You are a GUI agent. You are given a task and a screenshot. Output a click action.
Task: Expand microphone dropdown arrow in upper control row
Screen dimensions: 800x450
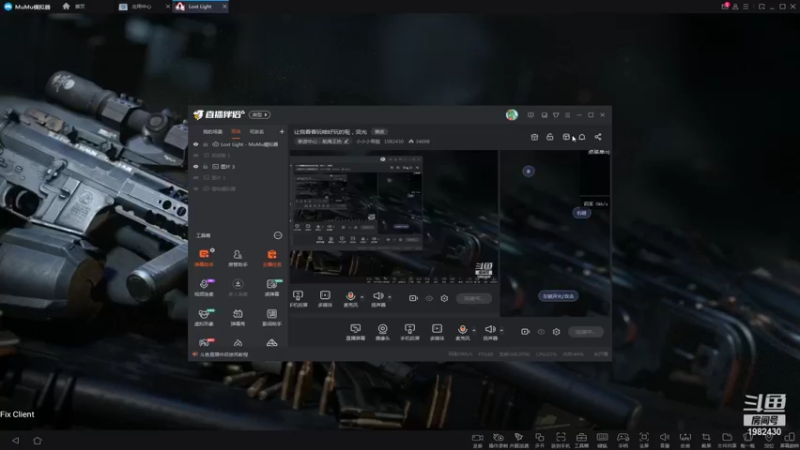pyautogui.click(x=362, y=296)
